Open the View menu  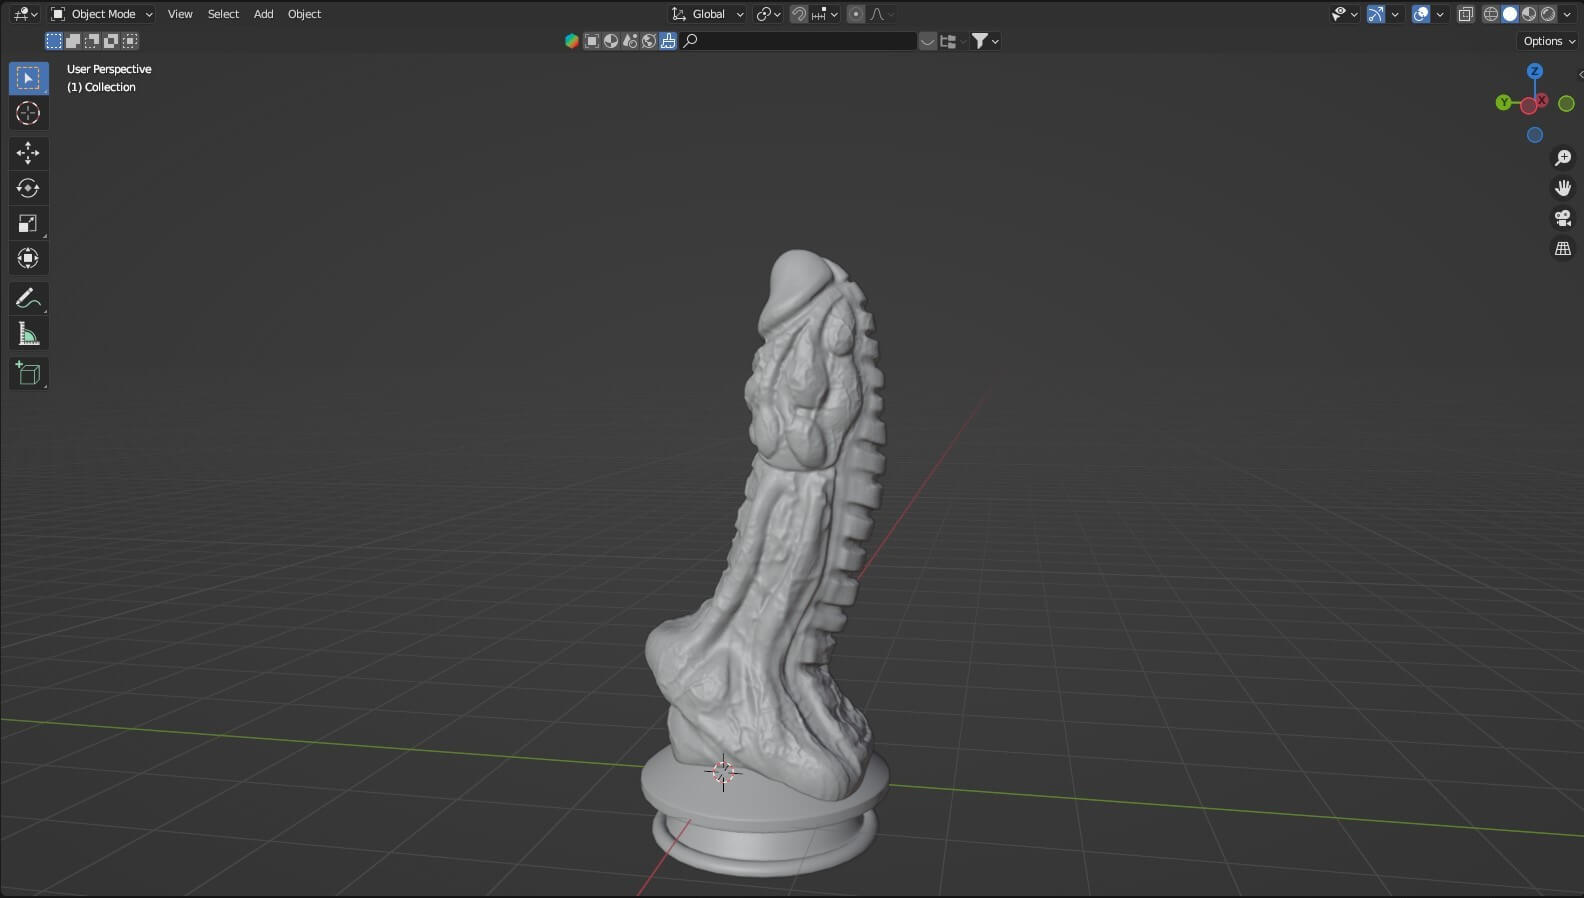click(180, 14)
